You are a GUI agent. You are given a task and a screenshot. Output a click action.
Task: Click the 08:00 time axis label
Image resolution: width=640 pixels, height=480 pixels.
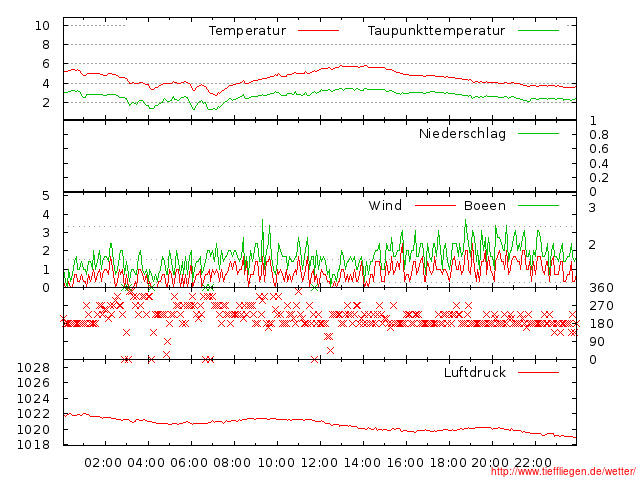(232, 463)
